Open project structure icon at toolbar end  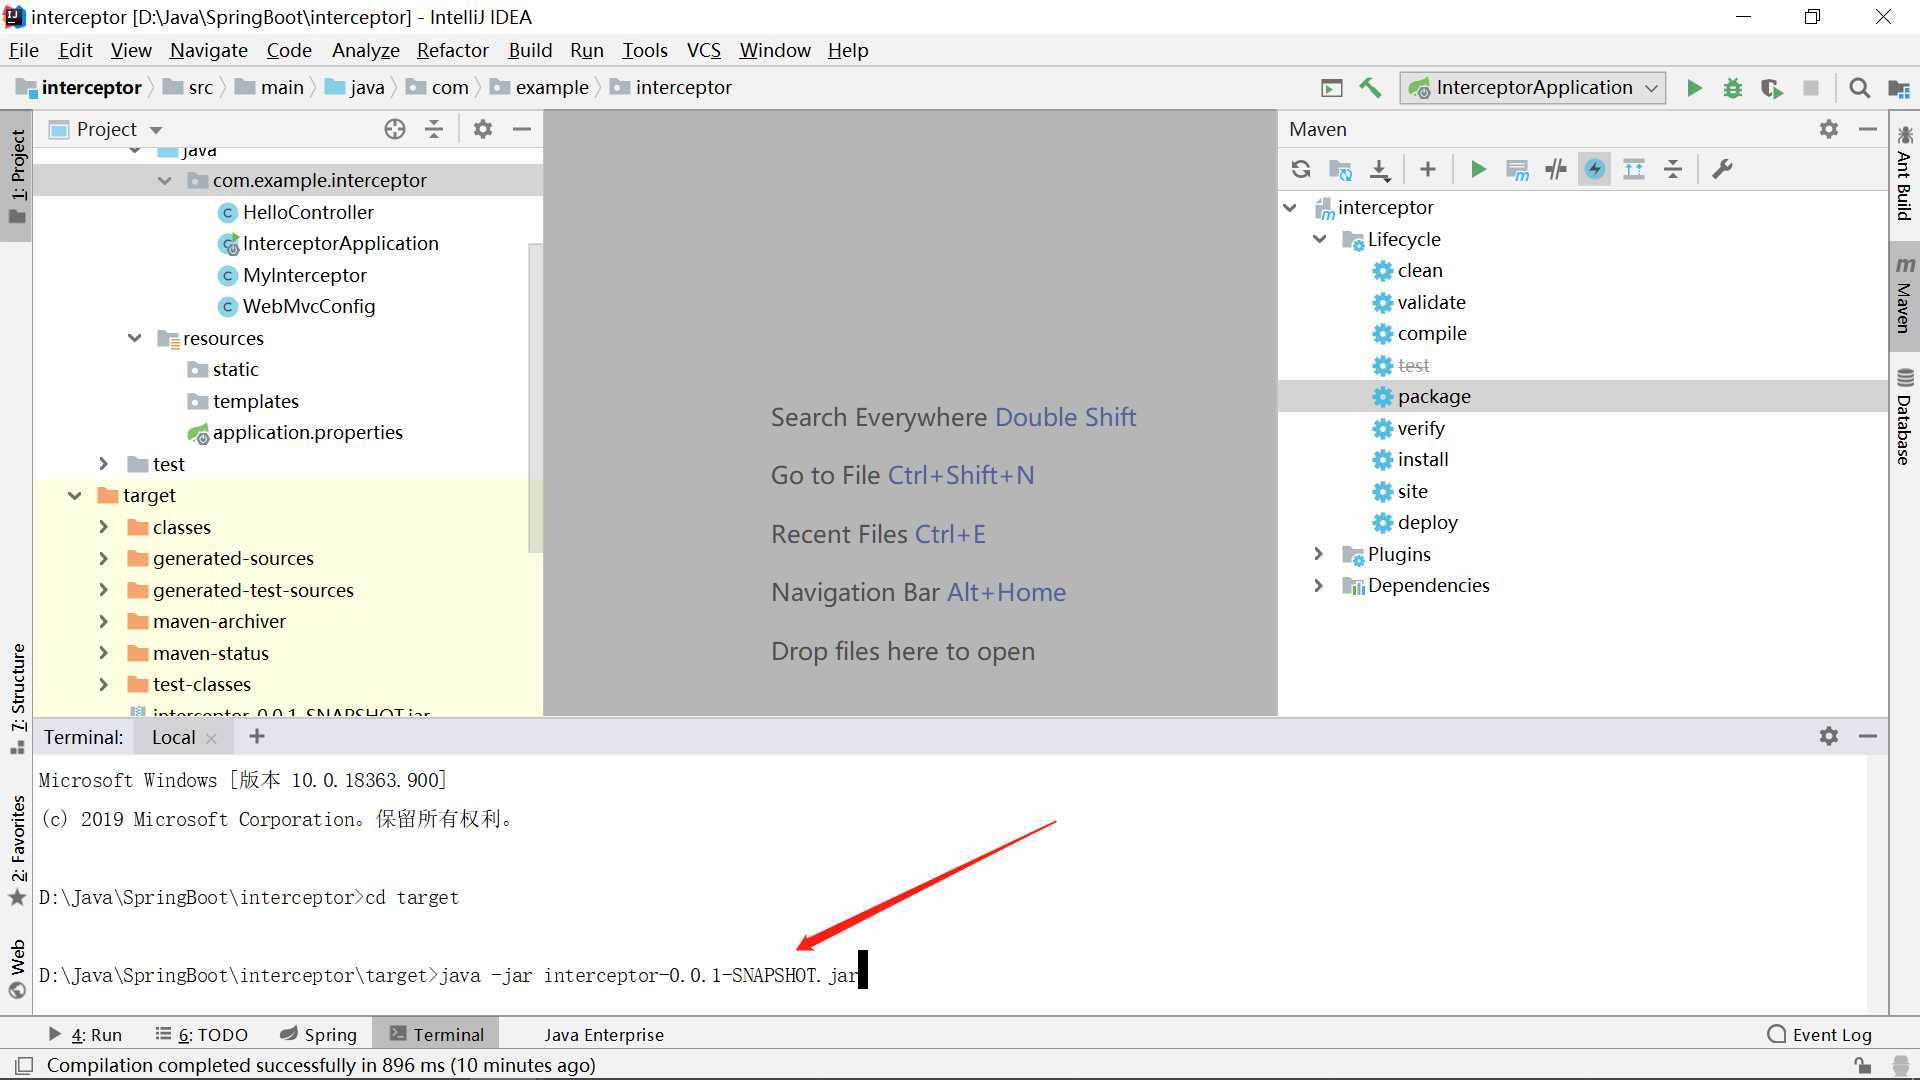click(x=1898, y=88)
